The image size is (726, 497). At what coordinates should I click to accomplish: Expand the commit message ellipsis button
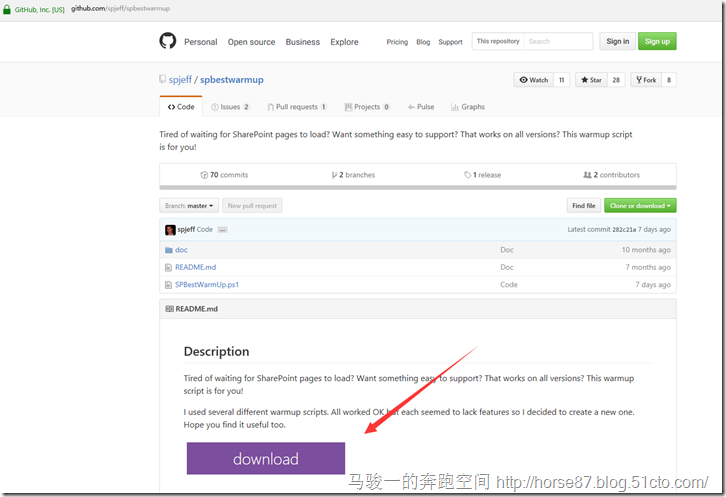tap(222, 230)
